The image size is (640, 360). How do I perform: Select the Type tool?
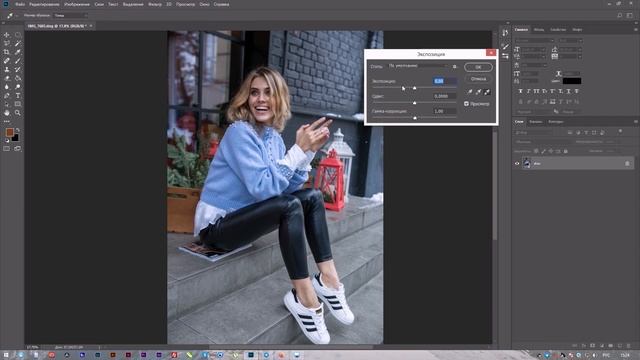point(18,96)
